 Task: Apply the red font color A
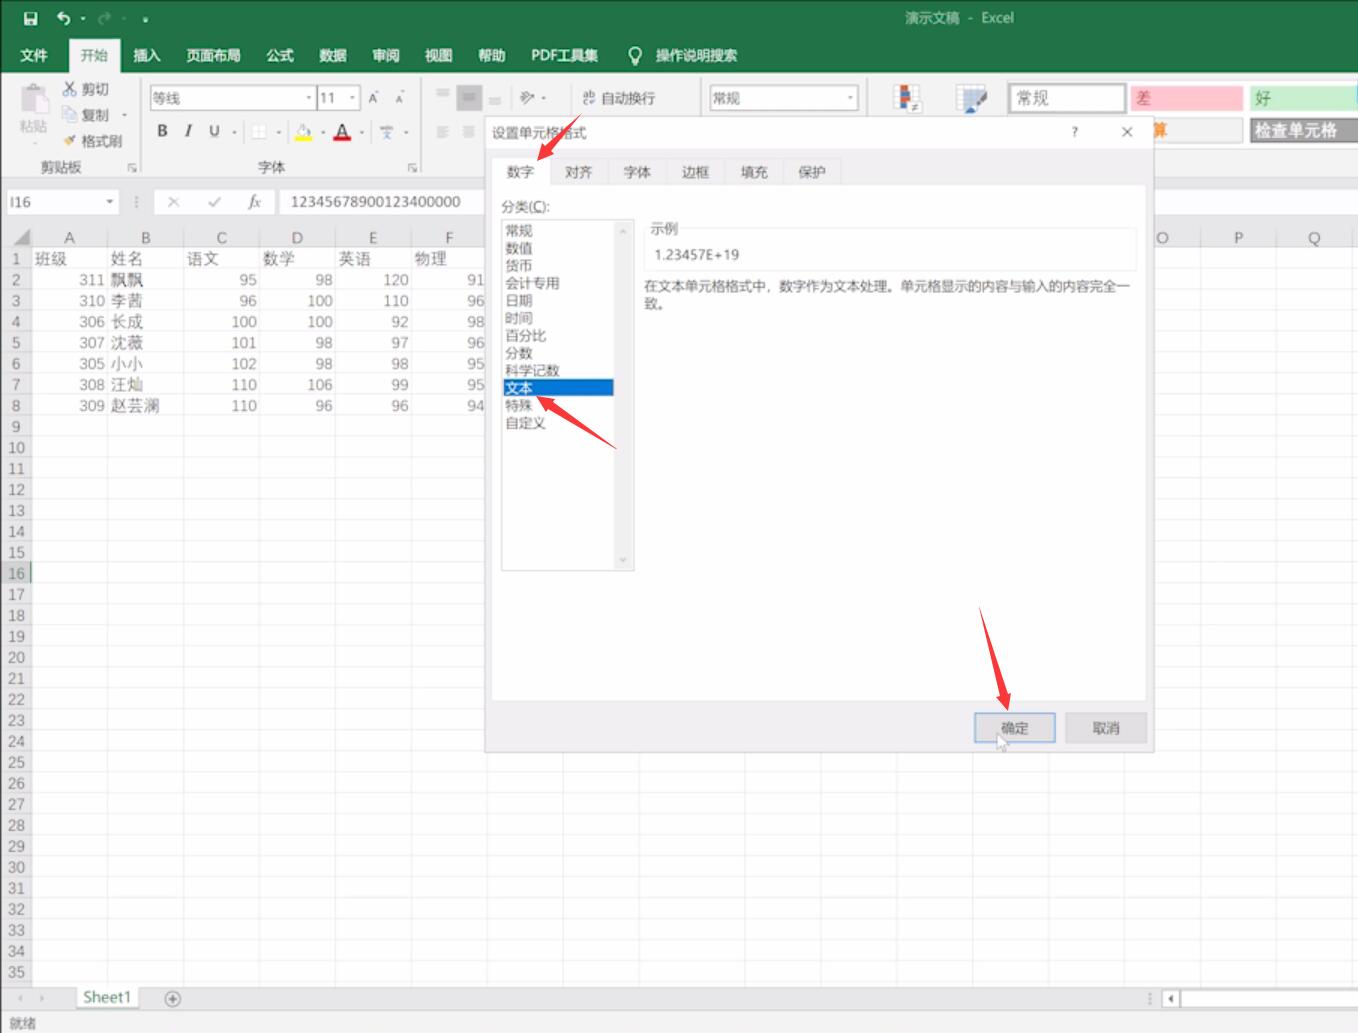click(x=342, y=131)
